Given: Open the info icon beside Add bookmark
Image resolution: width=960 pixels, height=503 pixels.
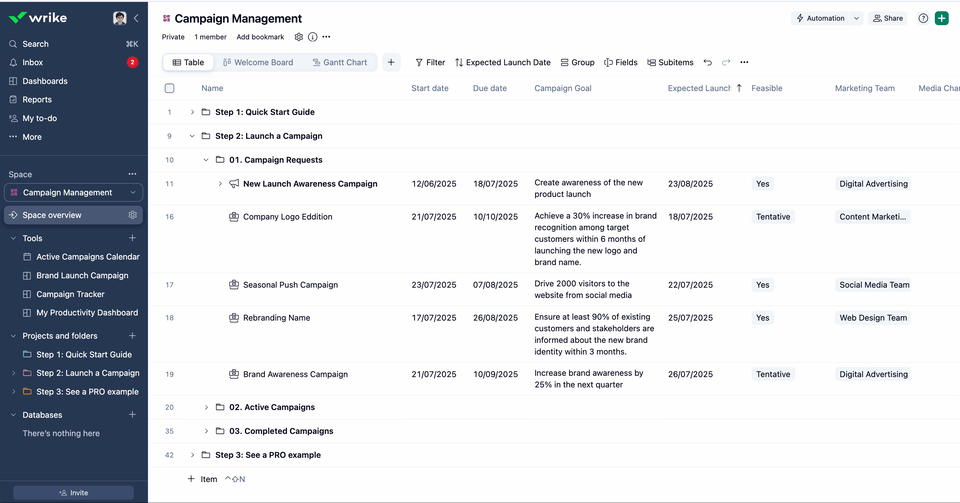Looking at the screenshot, I should coord(312,37).
